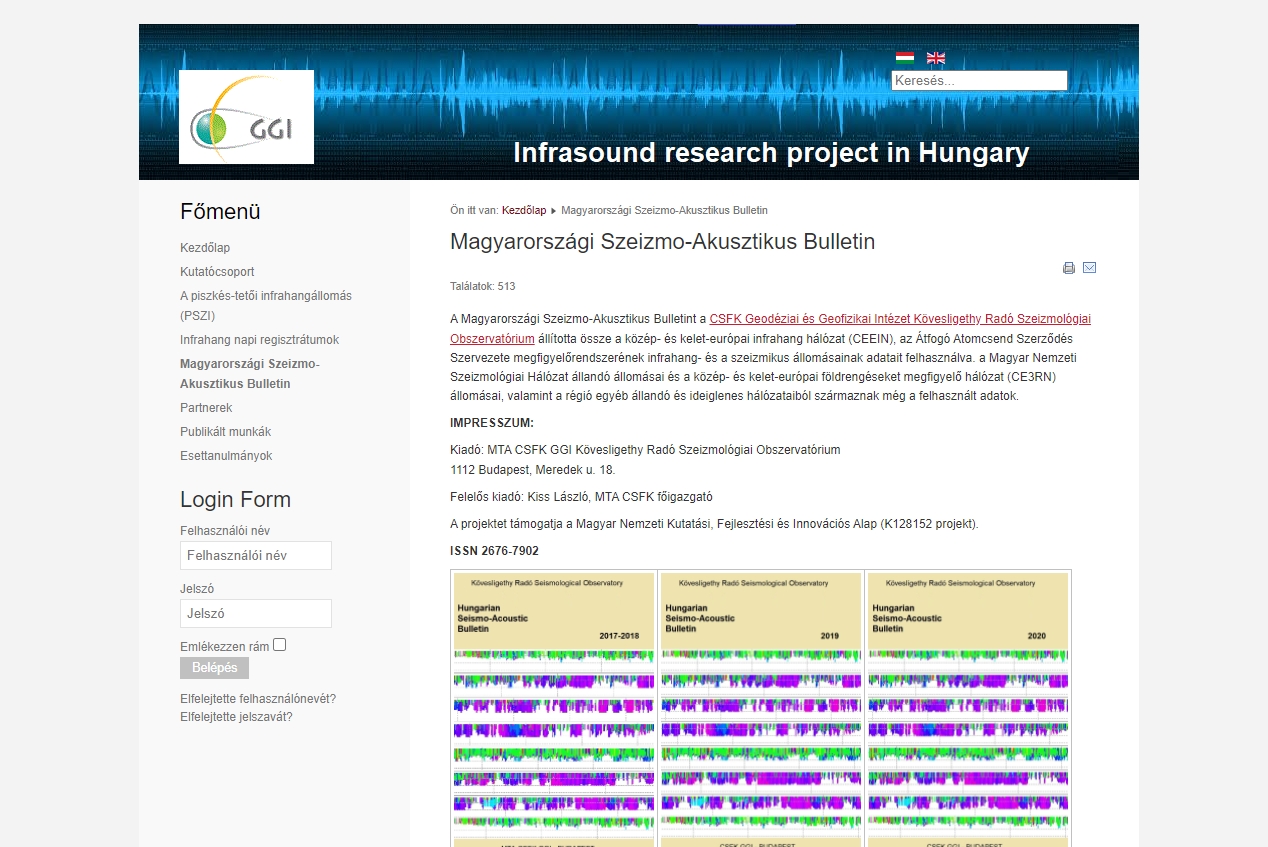This screenshot has width=1268, height=847.
Task: Open Magyarországi Szeizmo-Akusztikus Bulletin menu item
Action: coord(250,374)
